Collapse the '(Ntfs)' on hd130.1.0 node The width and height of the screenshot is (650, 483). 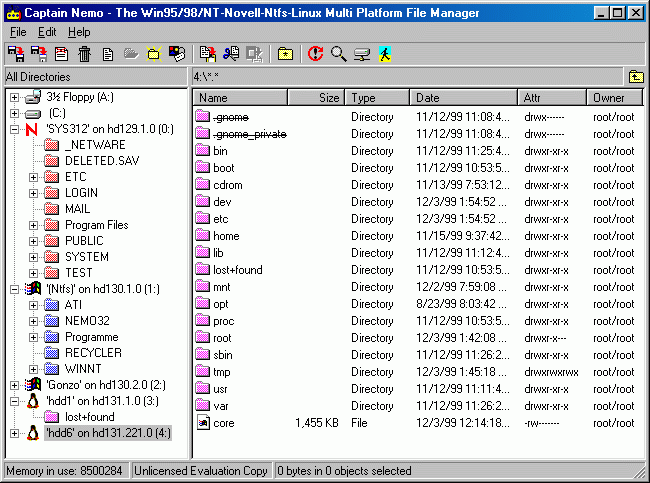pyautogui.click(x=14, y=289)
